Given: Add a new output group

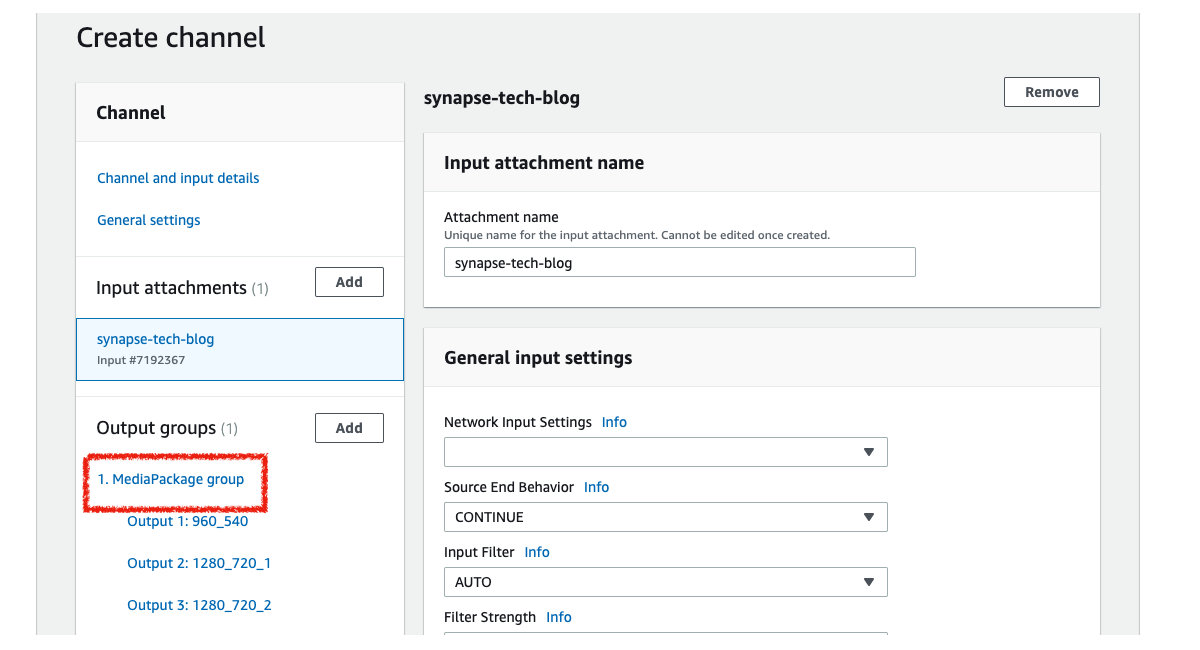Looking at the screenshot, I should click(349, 428).
